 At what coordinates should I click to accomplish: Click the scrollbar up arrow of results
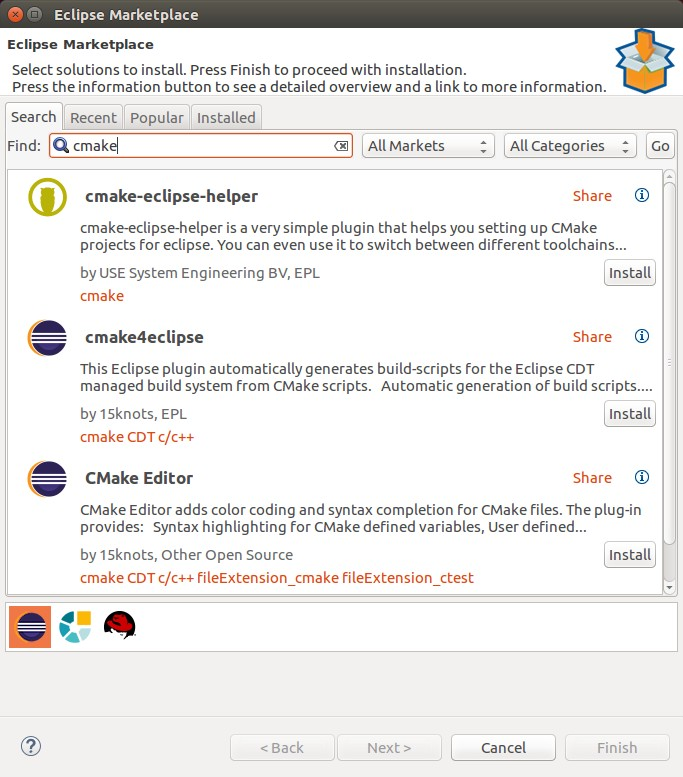pyautogui.click(x=669, y=176)
